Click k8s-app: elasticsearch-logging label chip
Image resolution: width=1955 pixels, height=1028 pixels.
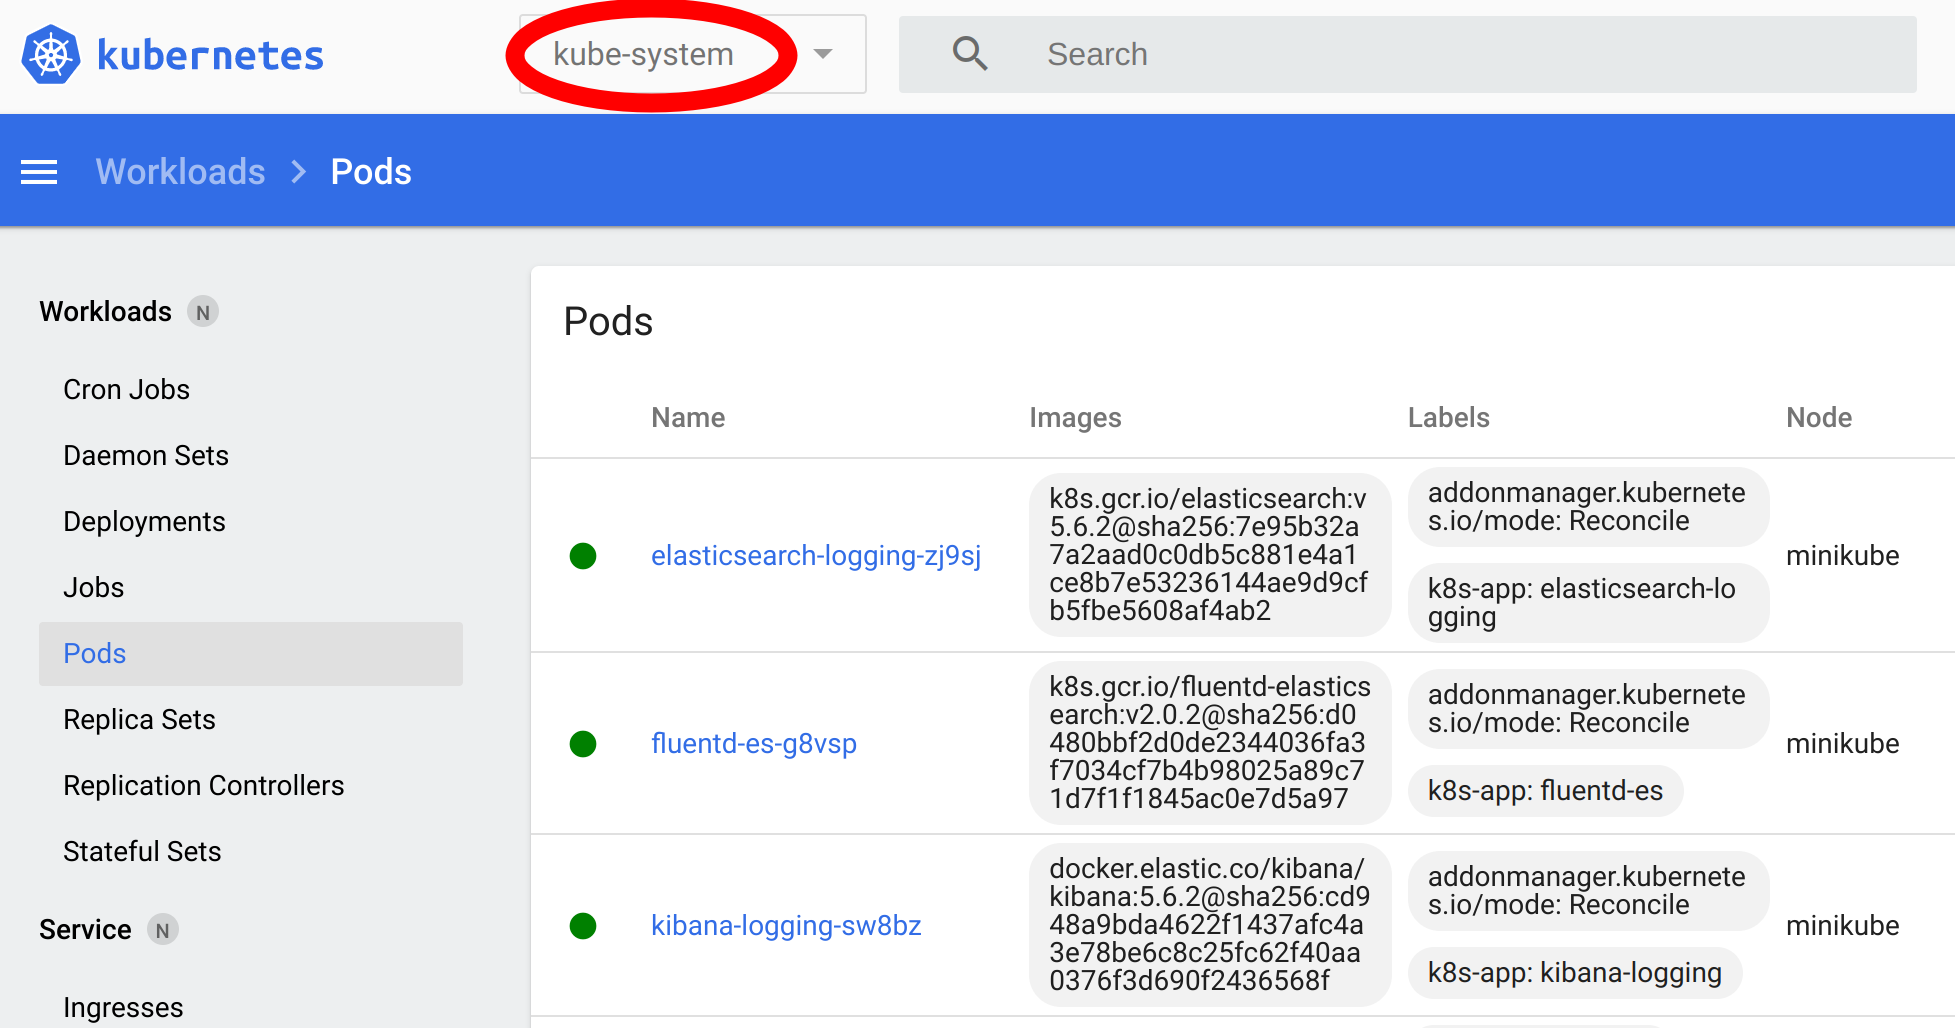point(1588,603)
